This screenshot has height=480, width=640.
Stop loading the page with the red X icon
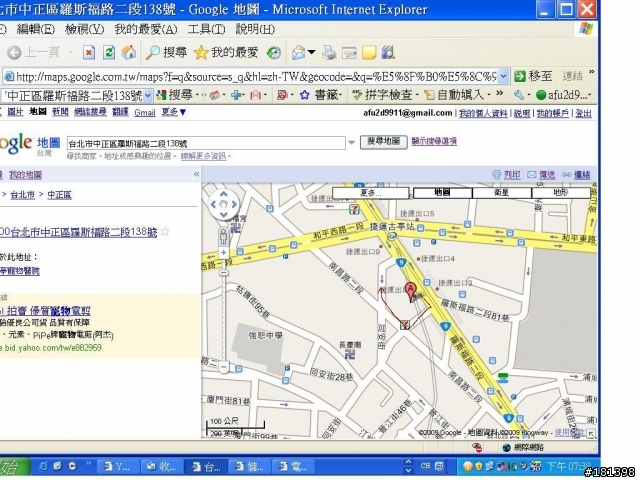pos(89,52)
